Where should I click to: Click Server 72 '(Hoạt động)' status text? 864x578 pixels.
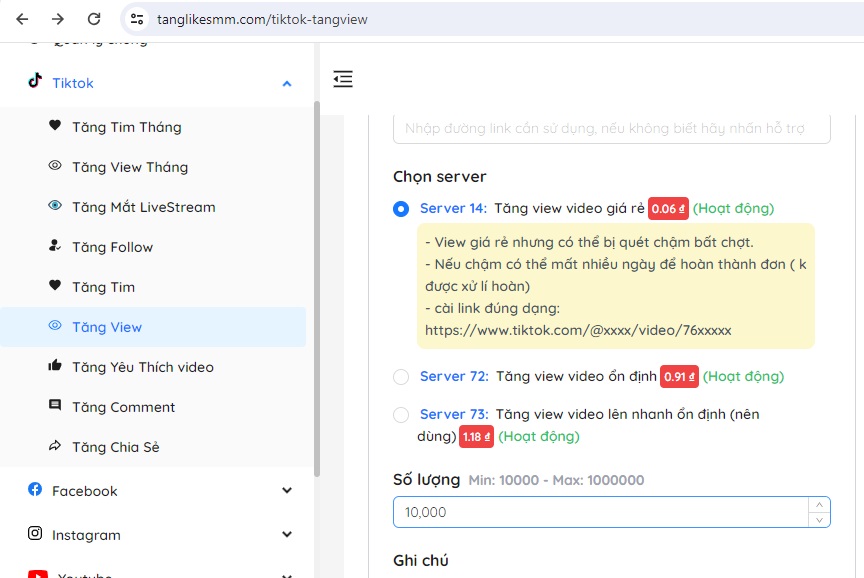click(x=743, y=376)
